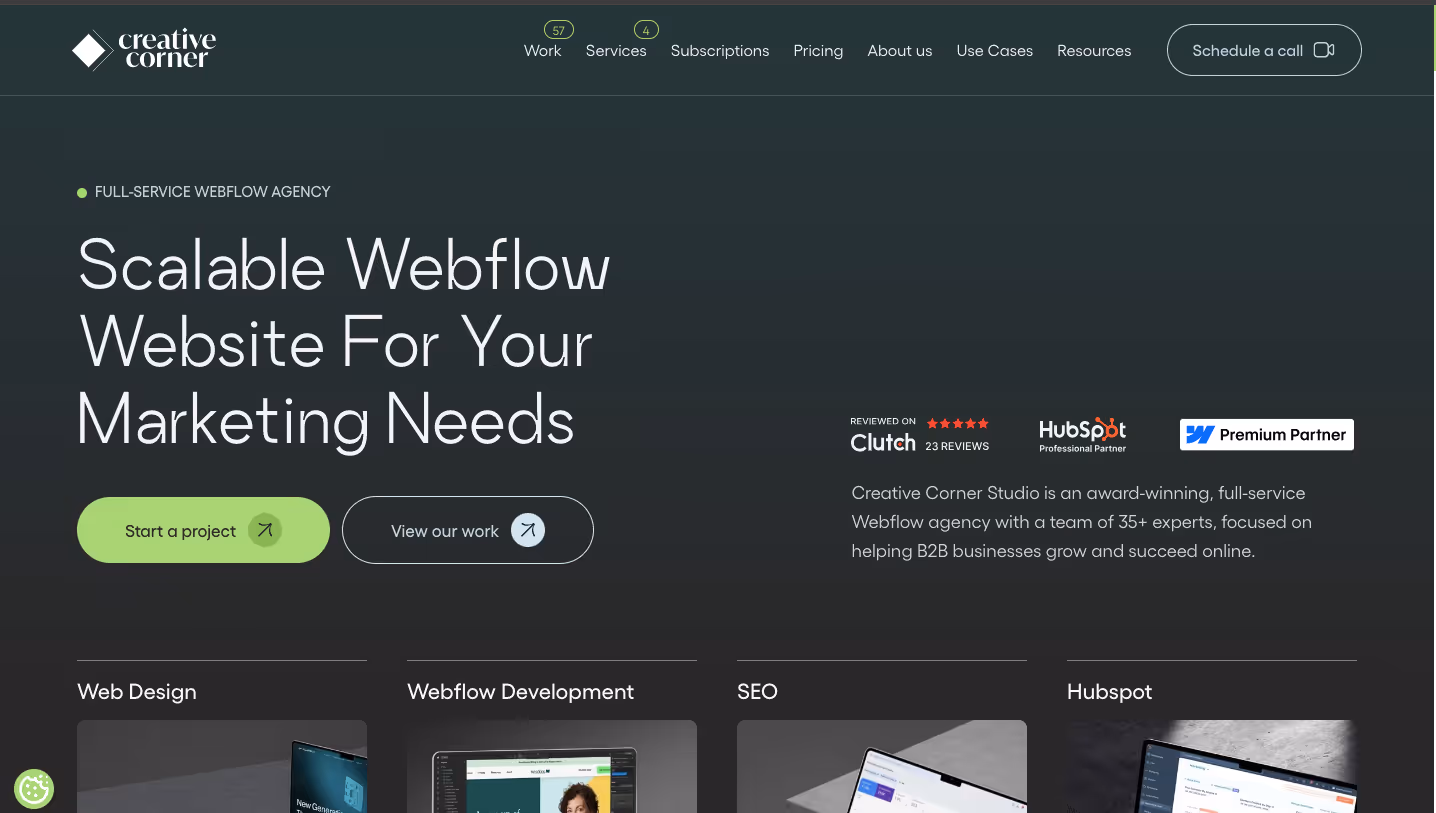This screenshot has width=1436, height=813.
Task: Click the Scalable Webflow Website headline
Action: tap(343, 342)
